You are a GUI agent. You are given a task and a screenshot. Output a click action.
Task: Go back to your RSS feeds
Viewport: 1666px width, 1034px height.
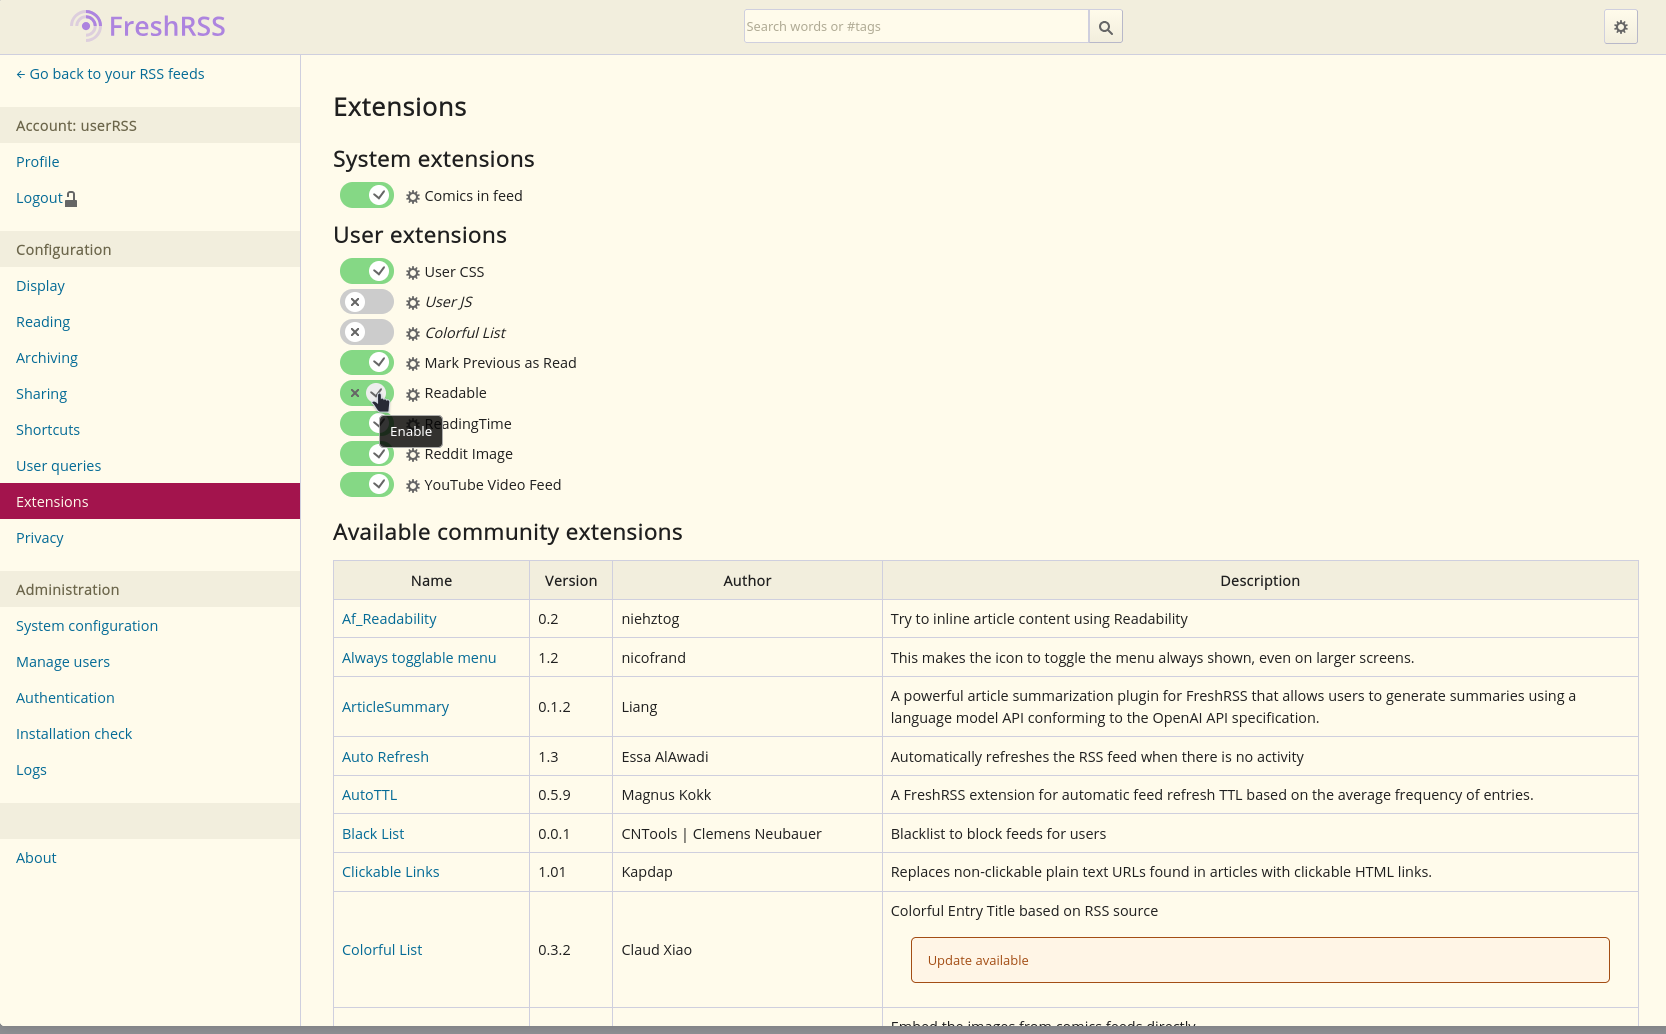110,74
